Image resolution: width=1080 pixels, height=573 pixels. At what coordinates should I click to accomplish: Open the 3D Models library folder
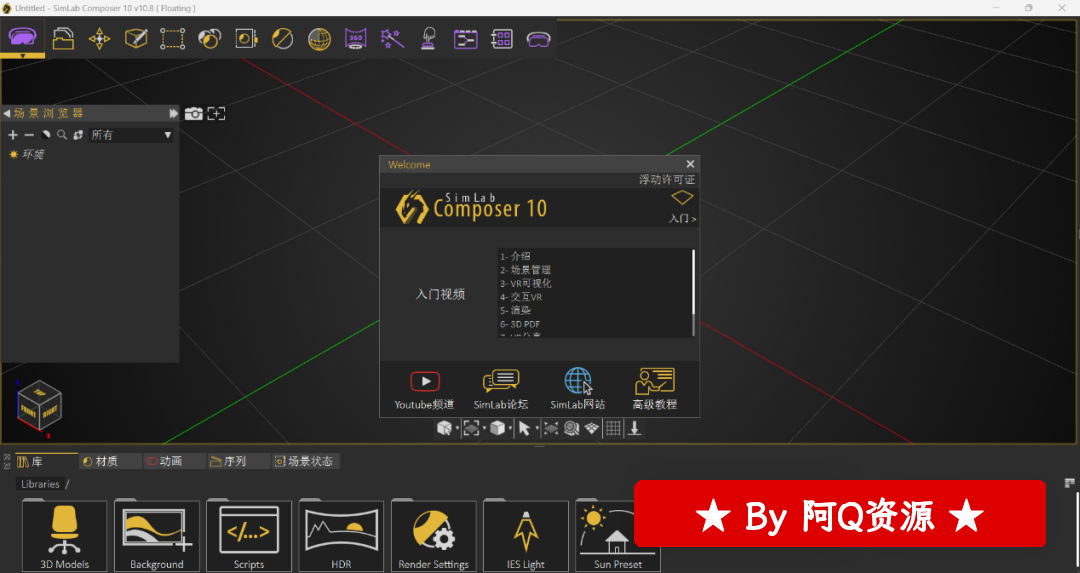pos(65,536)
